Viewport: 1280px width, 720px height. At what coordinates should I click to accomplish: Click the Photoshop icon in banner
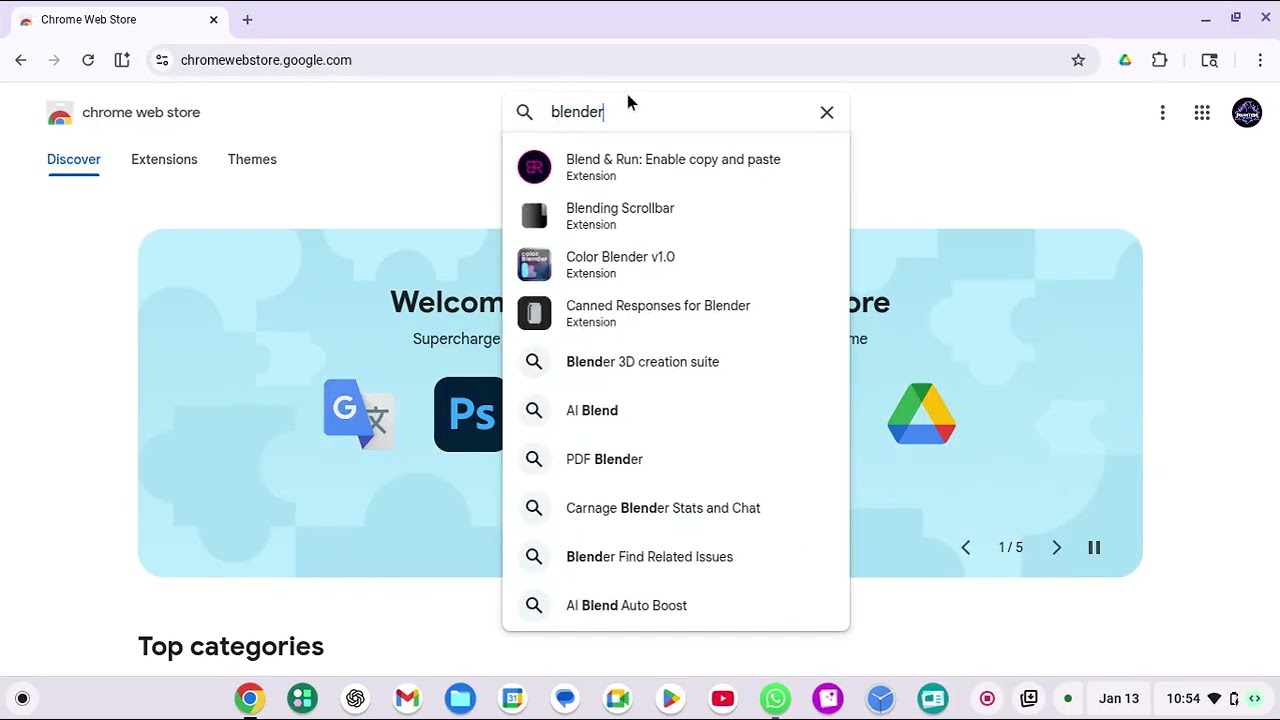(x=469, y=414)
